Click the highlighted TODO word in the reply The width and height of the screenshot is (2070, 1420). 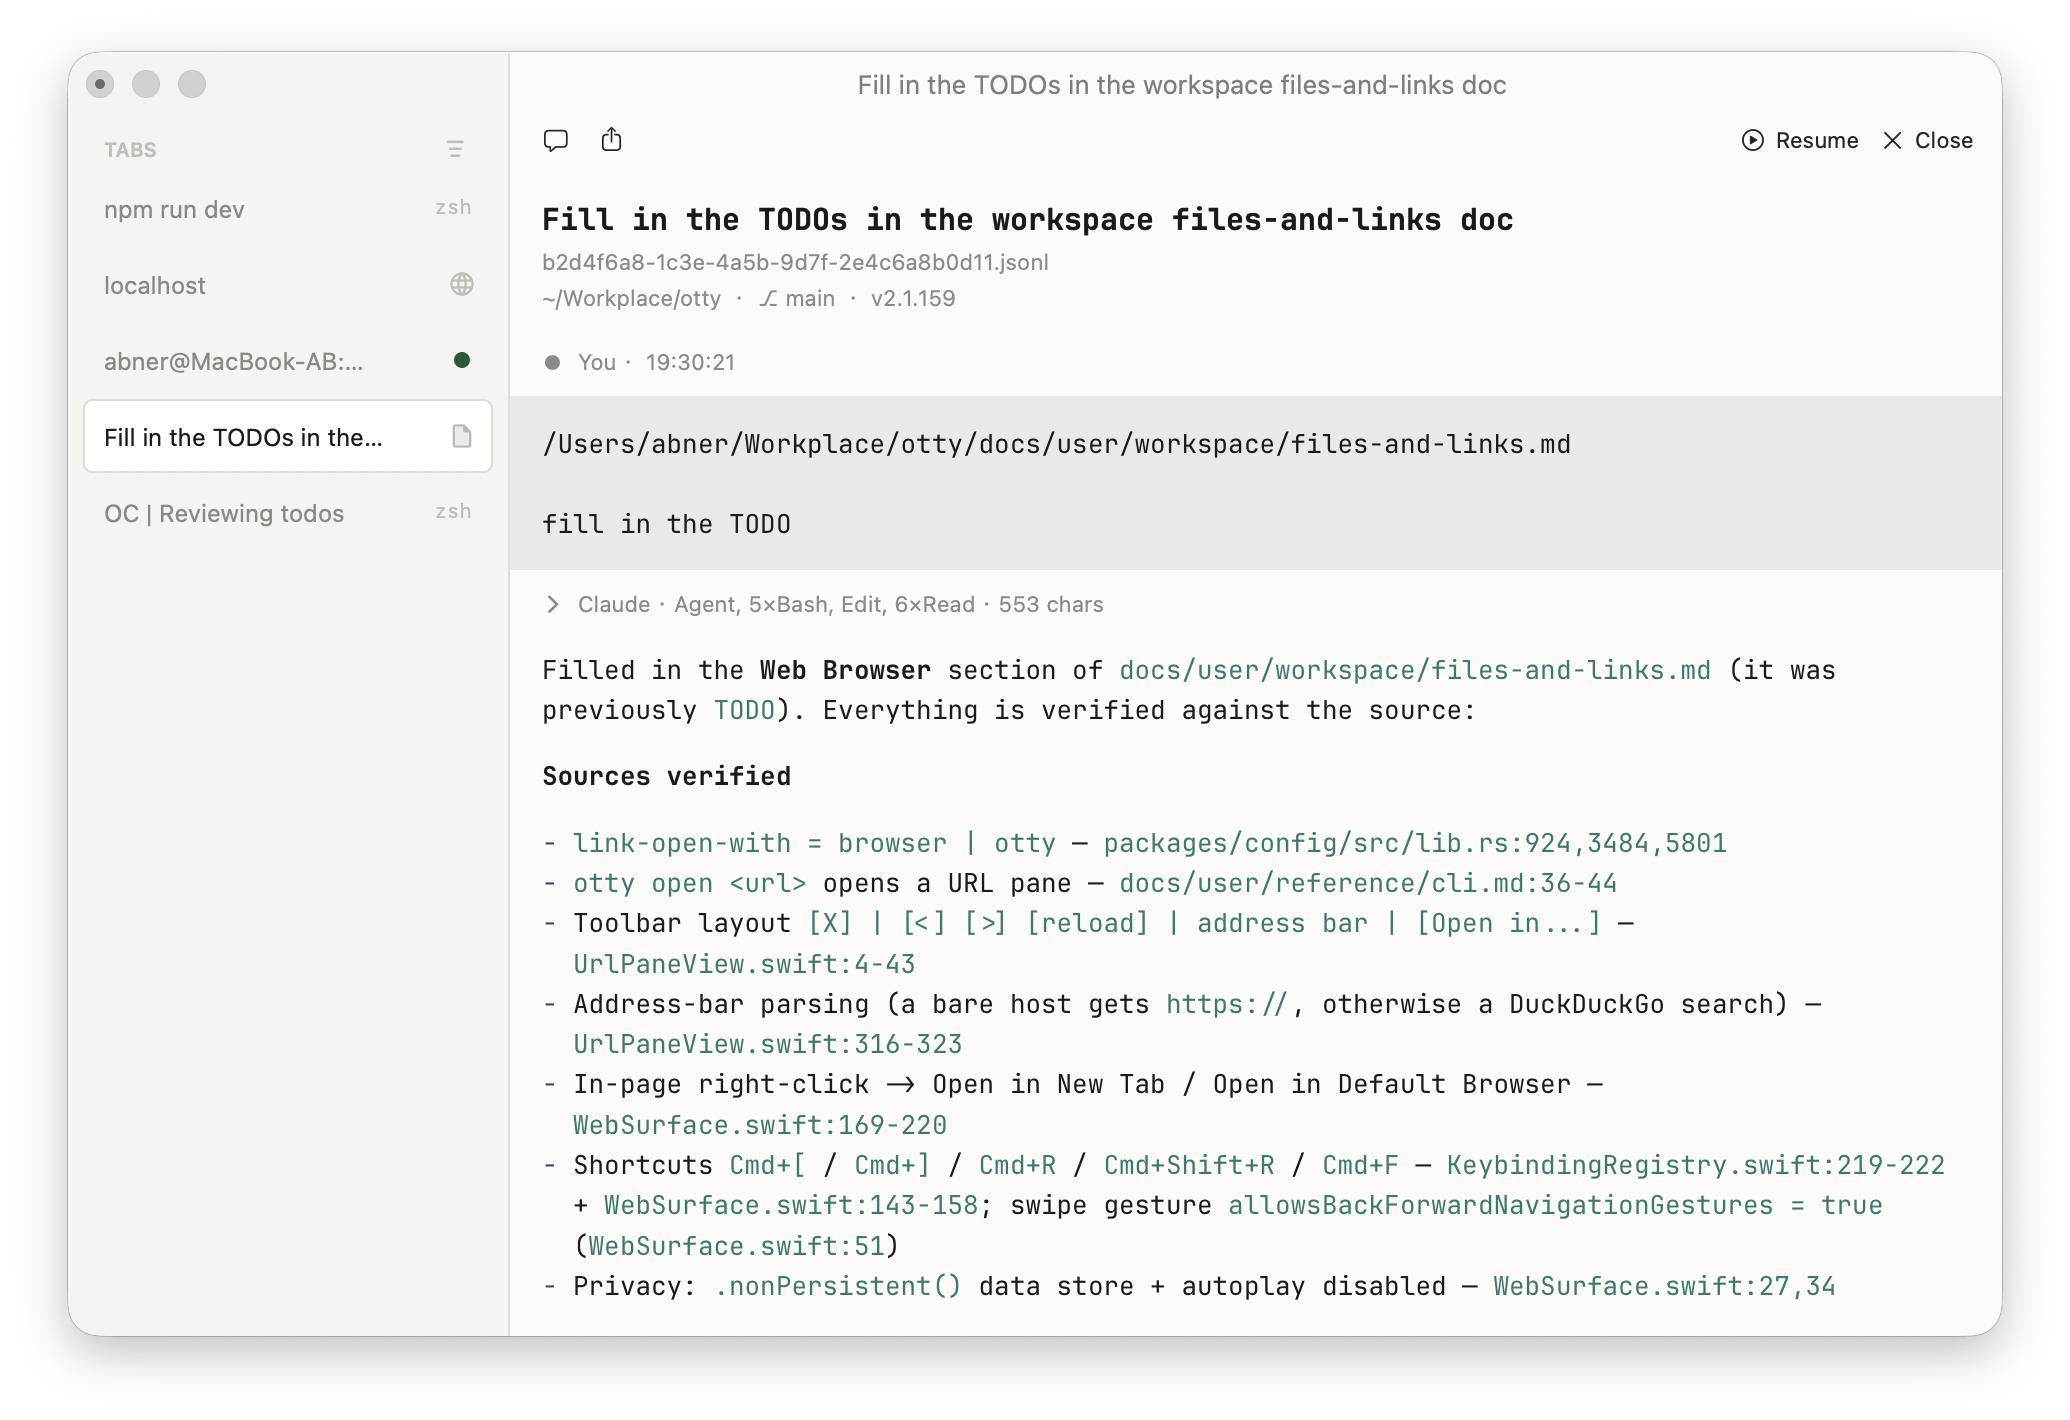744,710
